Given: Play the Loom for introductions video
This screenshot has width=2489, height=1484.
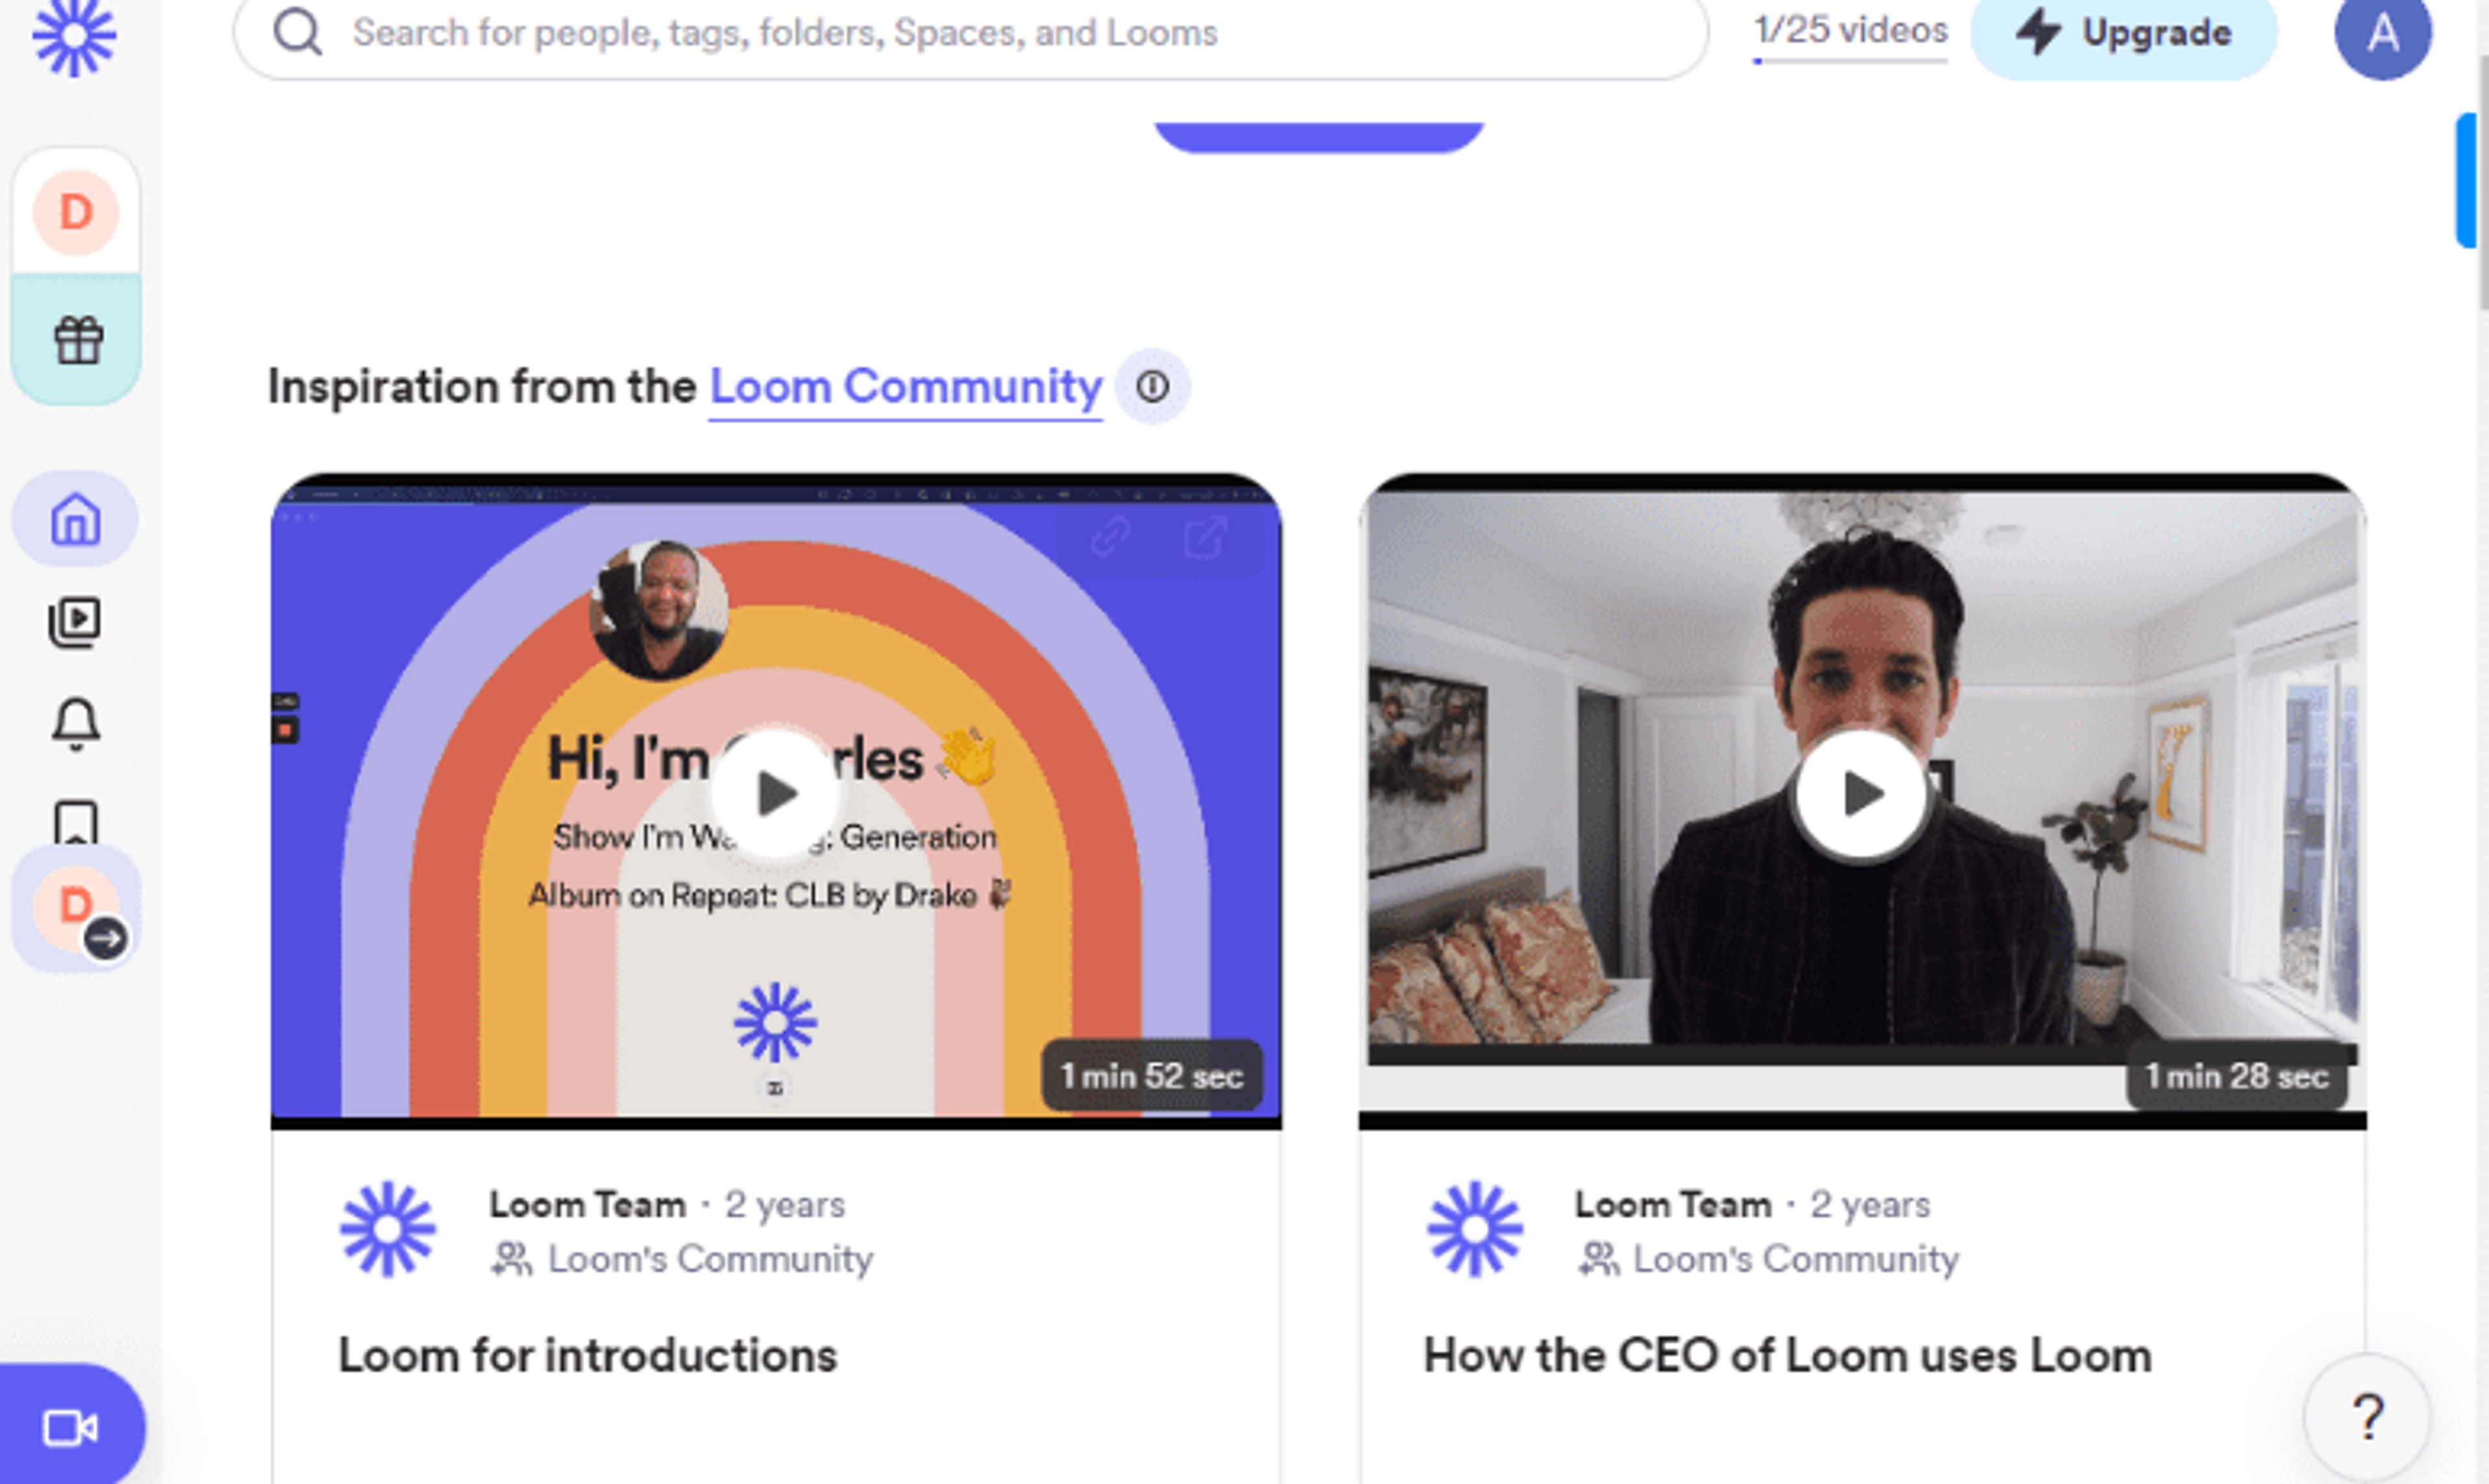Looking at the screenshot, I should [776, 794].
